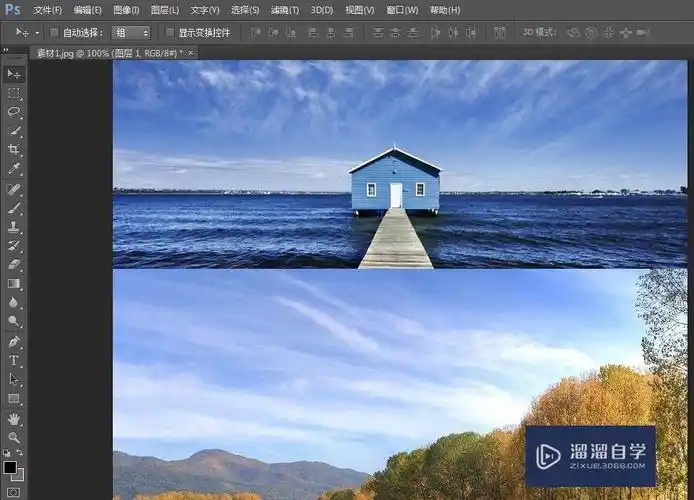The image size is (694, 500).
Task: Toggle Quick Mask mode at toolbox bottom
Action: click(13, 491)
